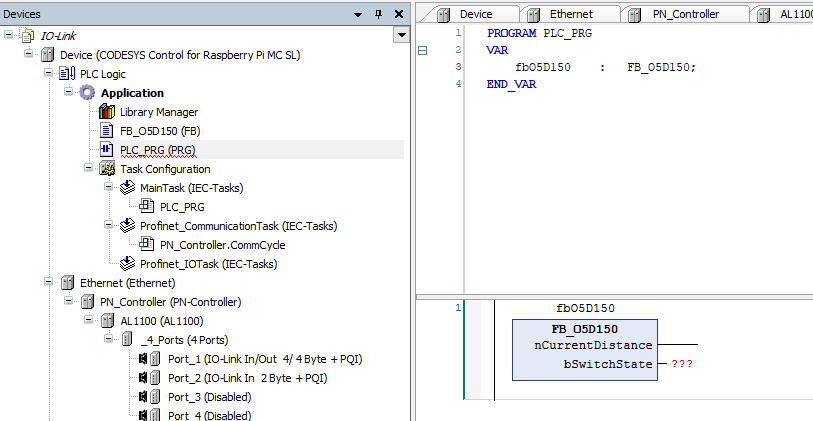Close the Devices panel
813x421 pixels.
[x=398, y=14]
